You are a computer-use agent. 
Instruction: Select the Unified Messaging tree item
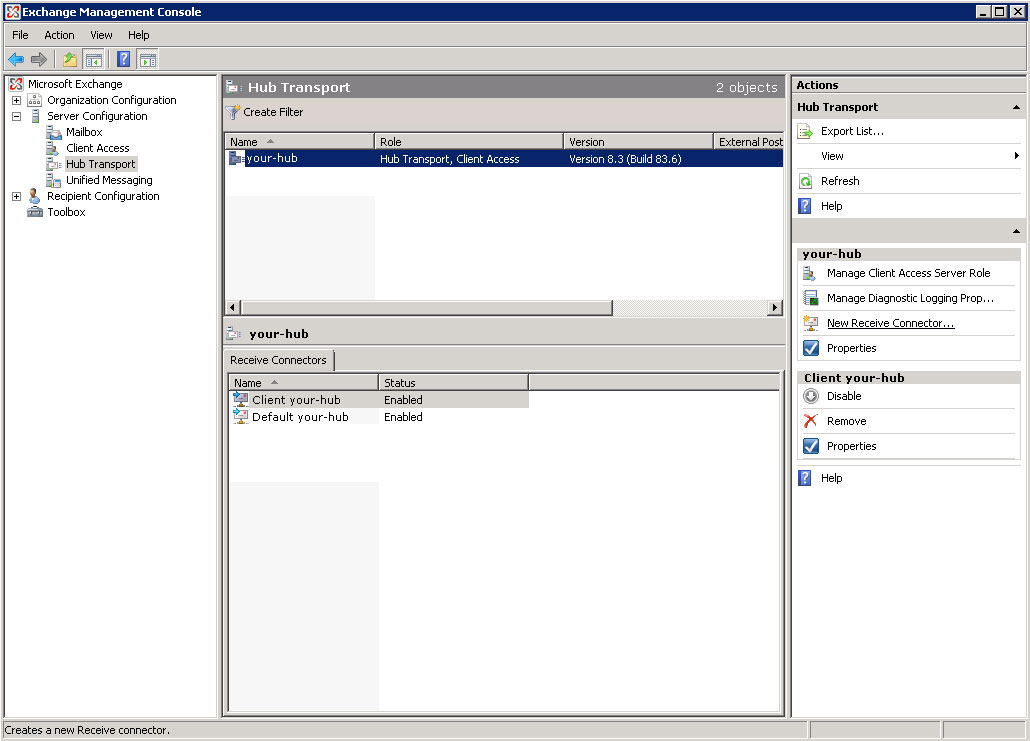tap(109, 180)
